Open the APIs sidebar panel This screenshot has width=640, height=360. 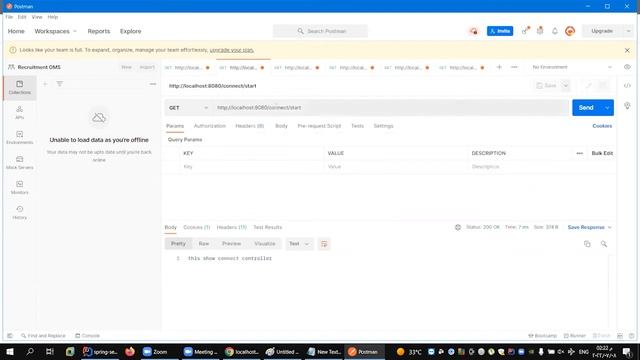click(20, 112)
